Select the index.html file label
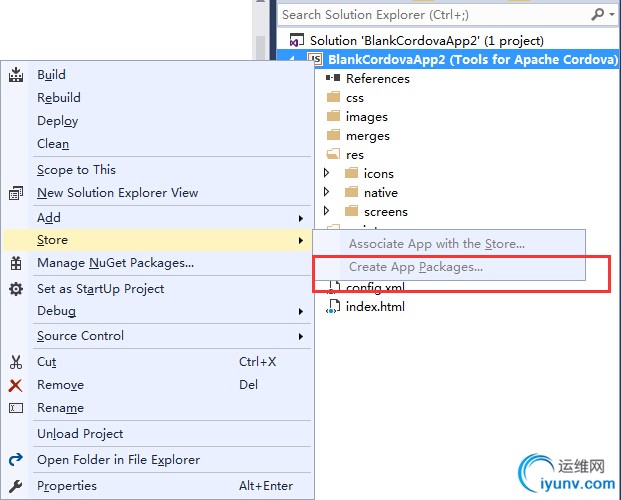 [x=375, y=307]
